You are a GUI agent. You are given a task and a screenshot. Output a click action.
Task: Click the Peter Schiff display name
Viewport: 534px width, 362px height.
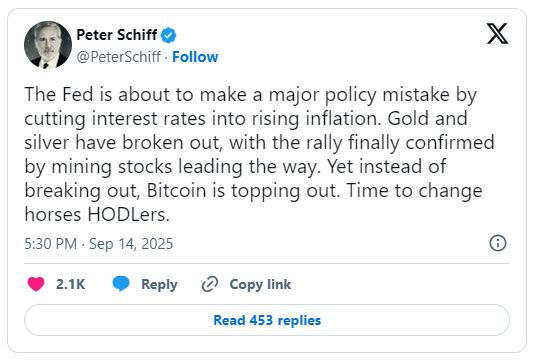pyautogui.click(x=117, y=35)
